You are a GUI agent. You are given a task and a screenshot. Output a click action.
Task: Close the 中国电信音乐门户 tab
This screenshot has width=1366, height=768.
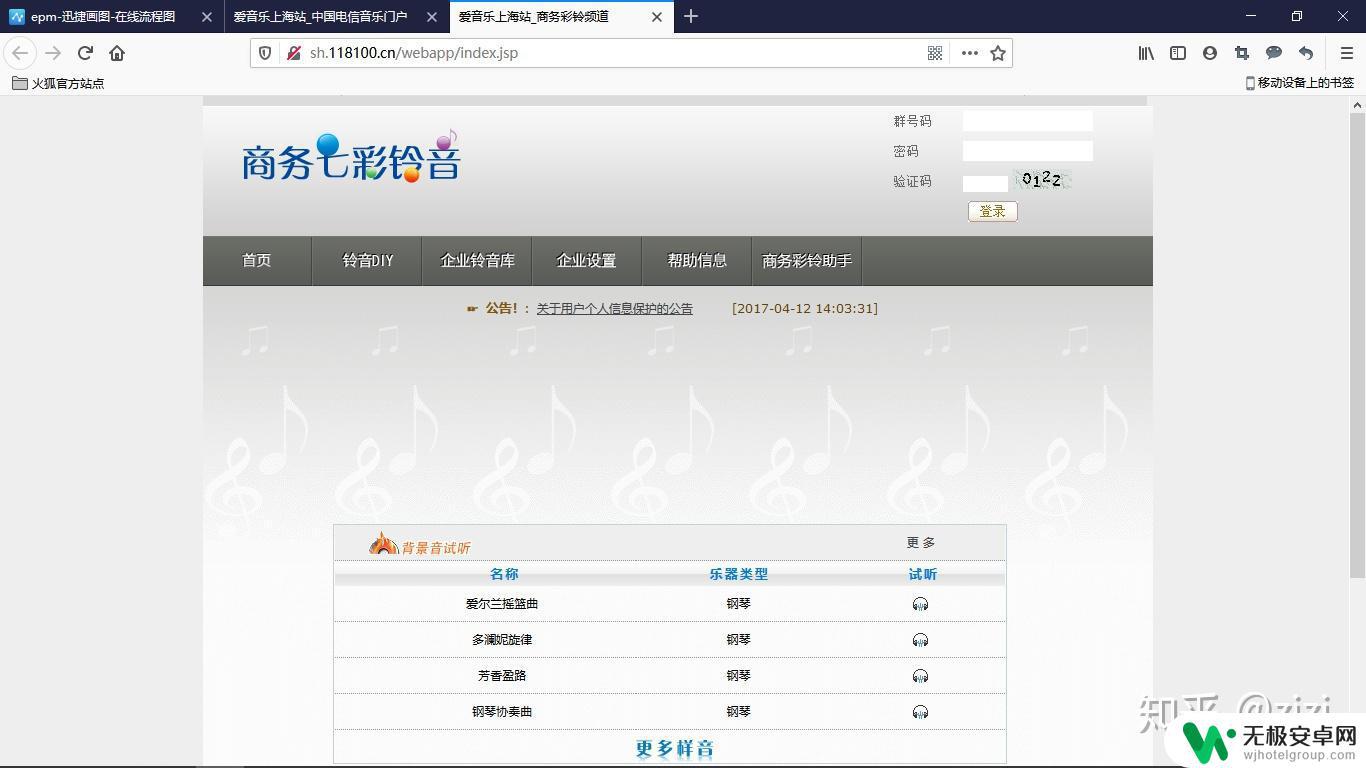point(432,17)
